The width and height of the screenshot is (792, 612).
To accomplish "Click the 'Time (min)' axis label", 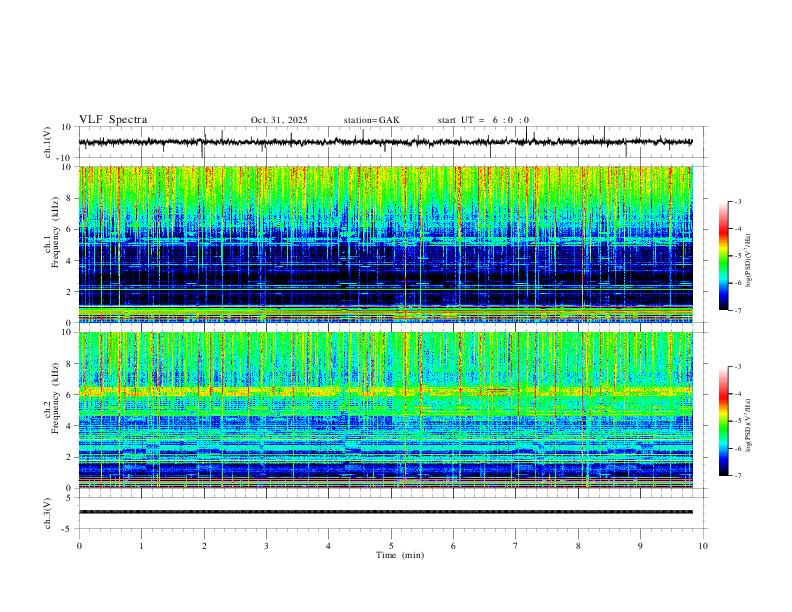I will pos(400,555).
